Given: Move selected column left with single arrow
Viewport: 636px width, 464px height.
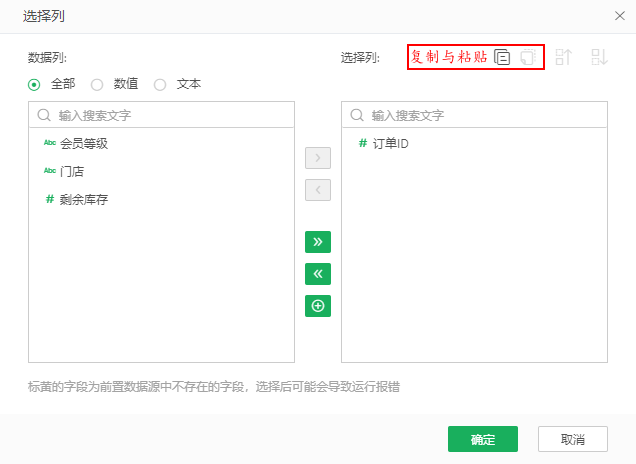Looking at the screenshot, I should (317, 190).
